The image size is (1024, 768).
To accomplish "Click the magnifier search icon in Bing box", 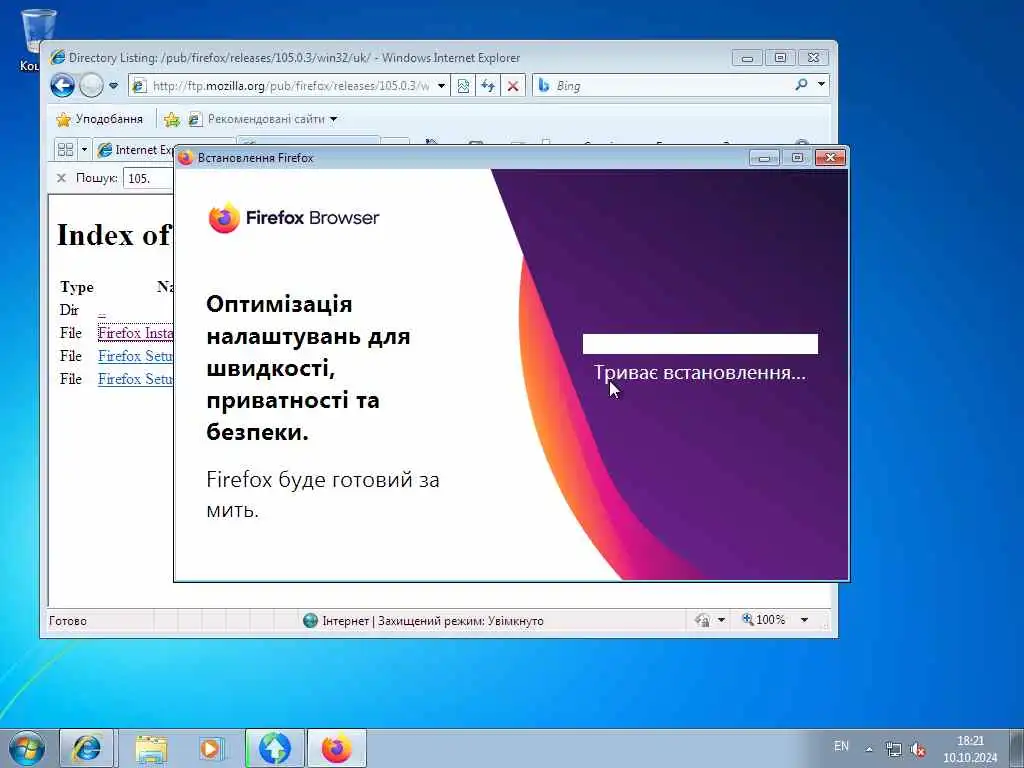I will pyautogui.click(x=801, y=84).
